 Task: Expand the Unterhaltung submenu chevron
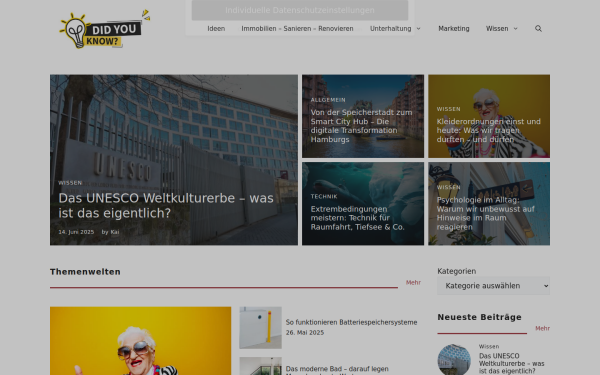[418, 29]
